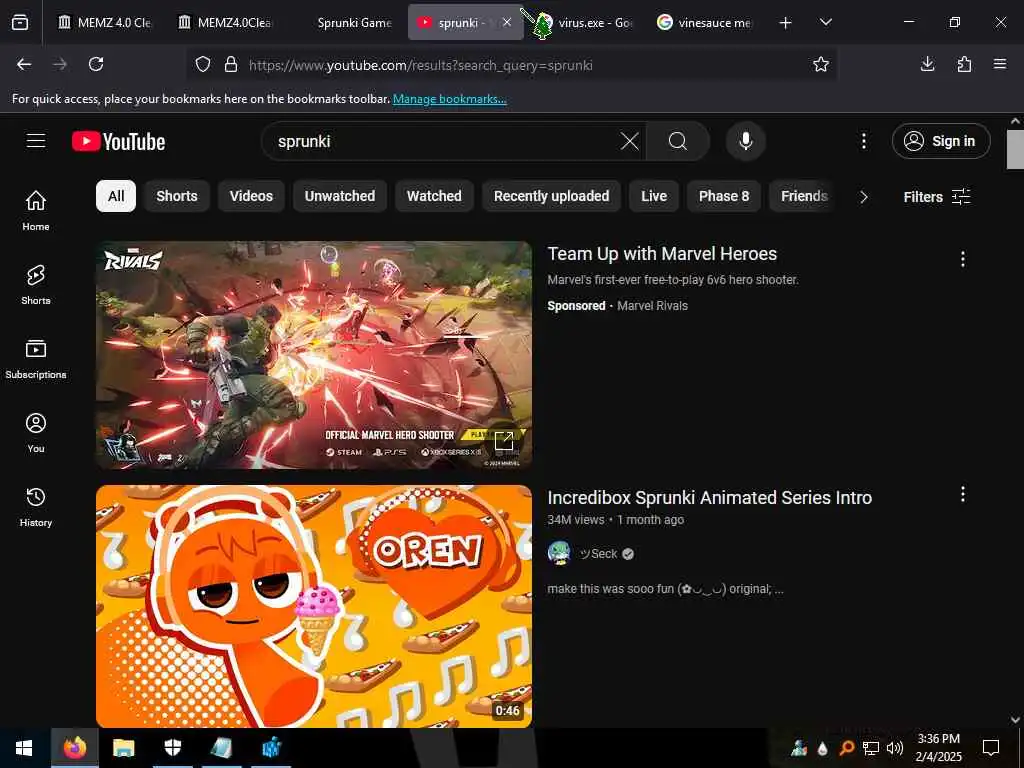1024x768 pixels.
Task: Open Firefox downloads panel
Action: tap(927, 64)
